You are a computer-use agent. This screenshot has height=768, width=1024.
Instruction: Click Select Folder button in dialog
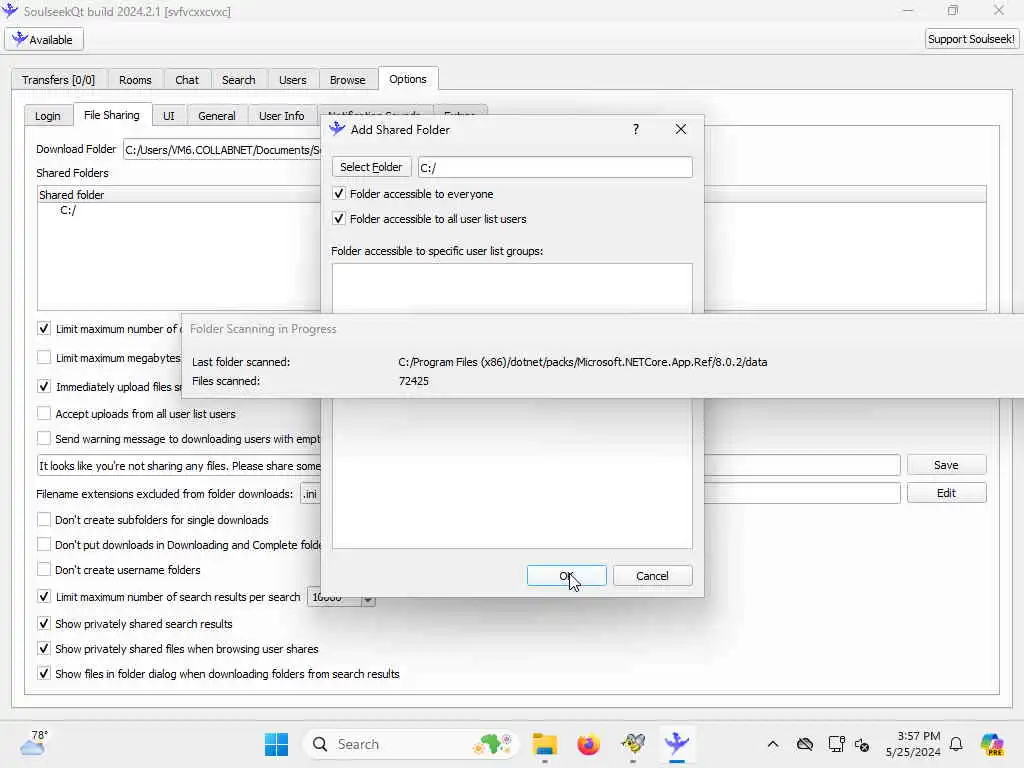click(371, 167)
